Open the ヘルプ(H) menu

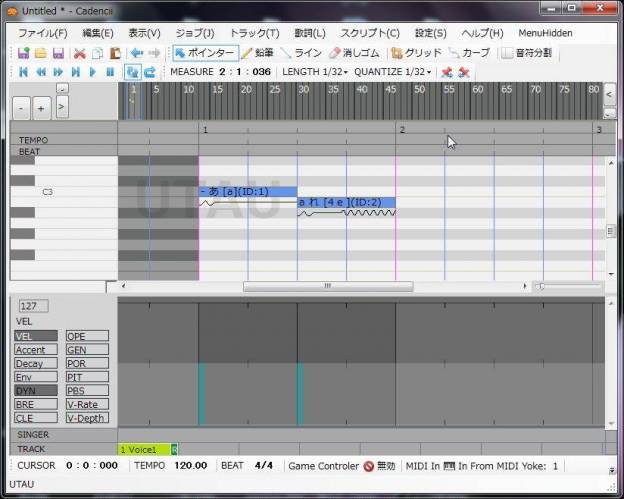[482, 33]
